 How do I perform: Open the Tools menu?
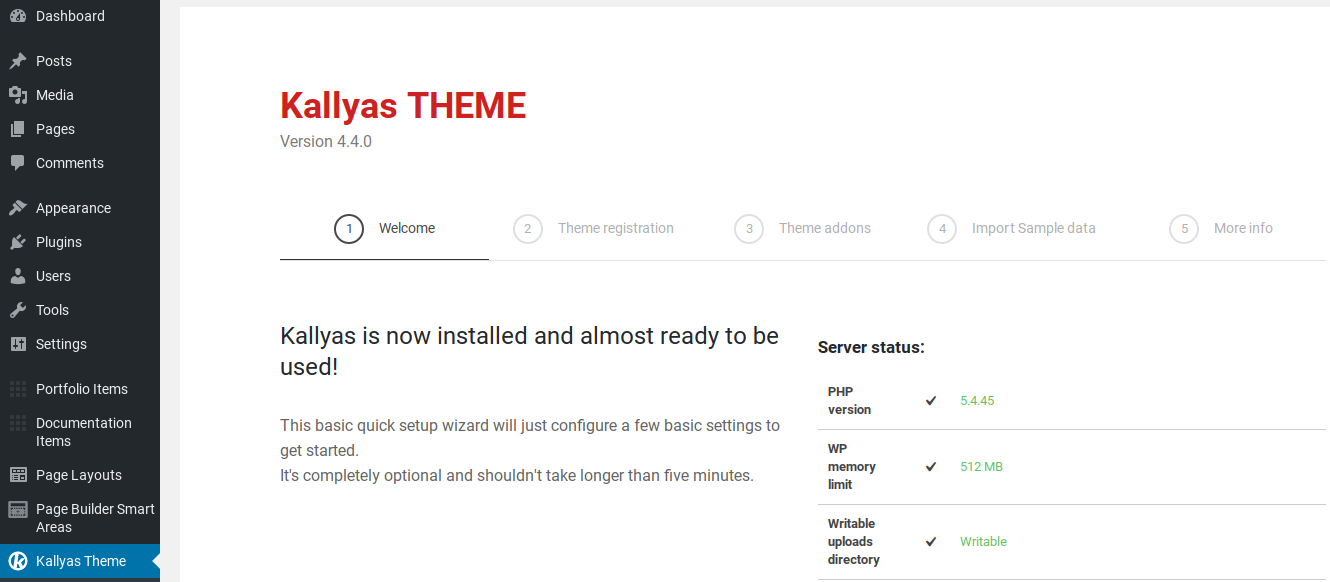(x=80, y=310)
